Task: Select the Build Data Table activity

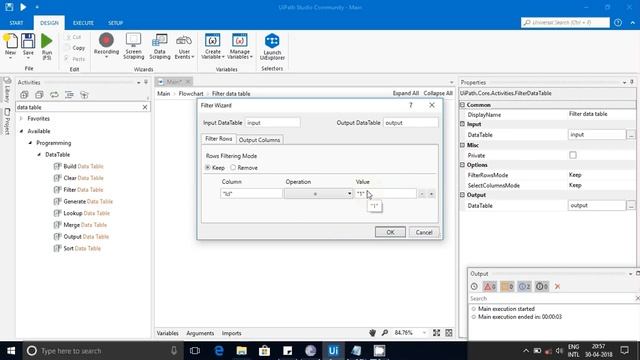Action: pos(79,166)
